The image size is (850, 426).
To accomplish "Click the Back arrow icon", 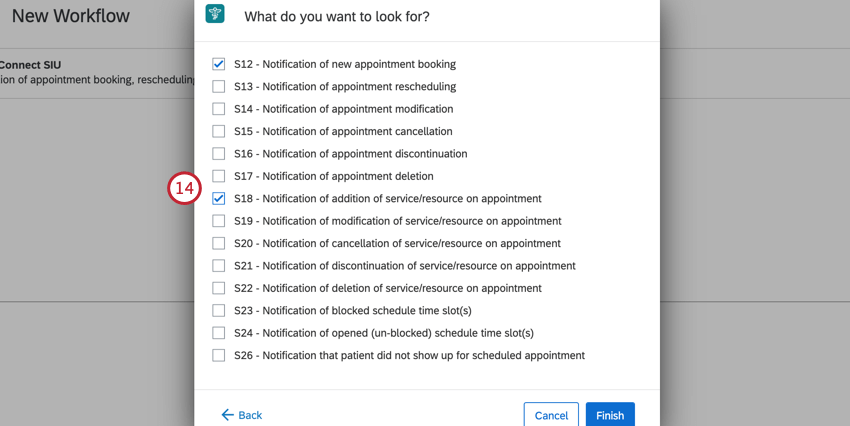I will [x=227, y=415].
